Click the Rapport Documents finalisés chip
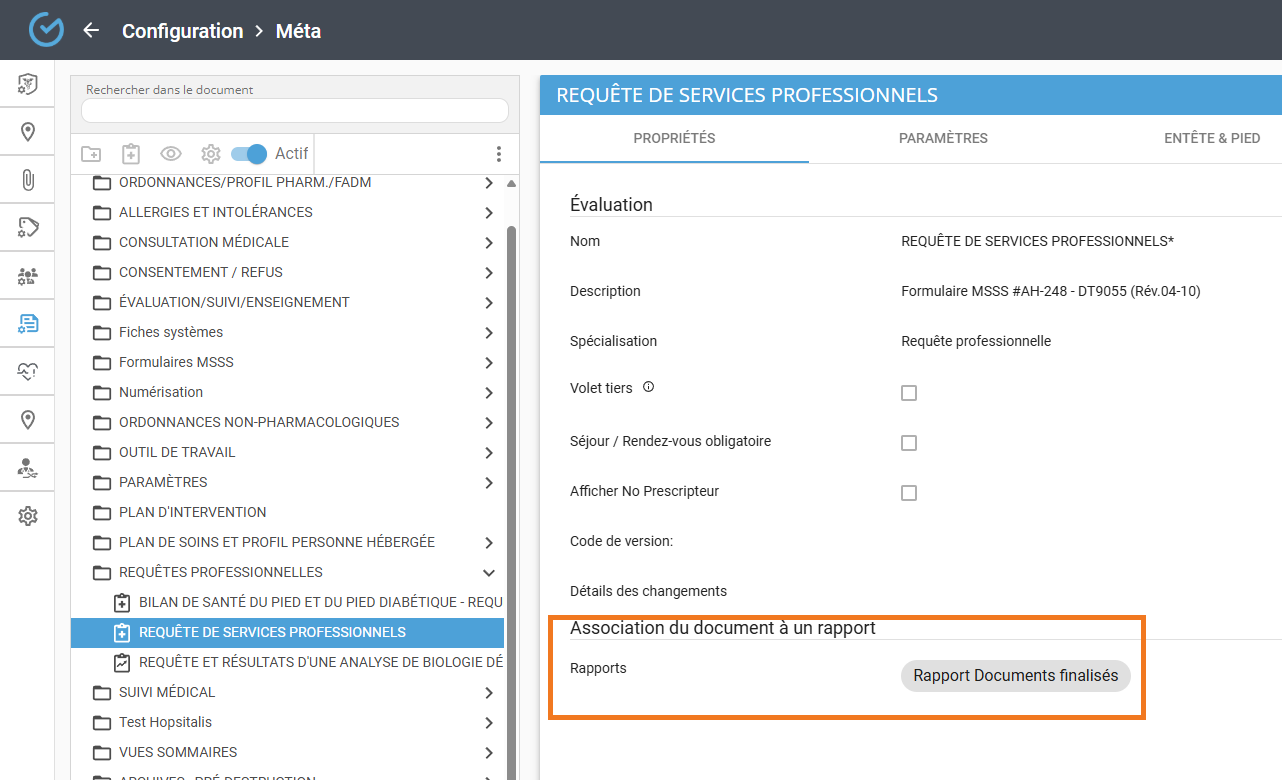The height and width of the screenshot is (780, 1282). [x=1015, y=676]
